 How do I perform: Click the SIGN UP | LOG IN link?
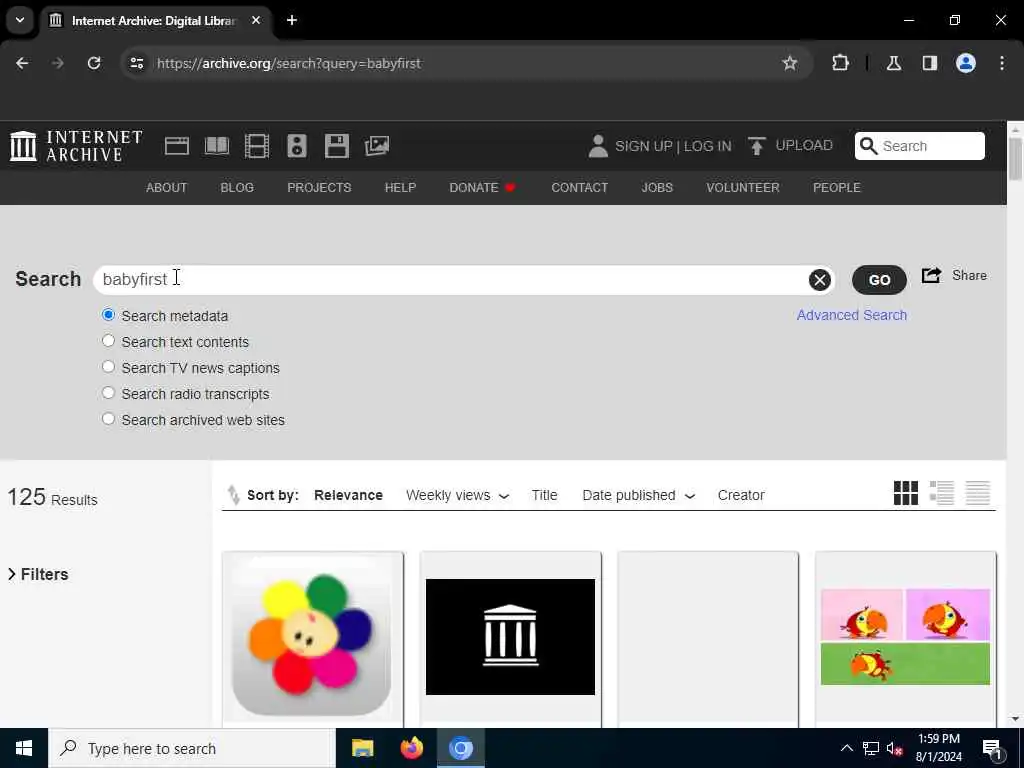tap(673, 146)
